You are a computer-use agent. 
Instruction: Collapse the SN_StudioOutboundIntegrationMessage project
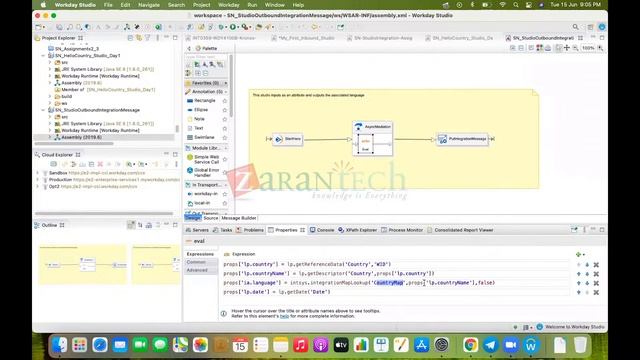[x=43, y=110]
